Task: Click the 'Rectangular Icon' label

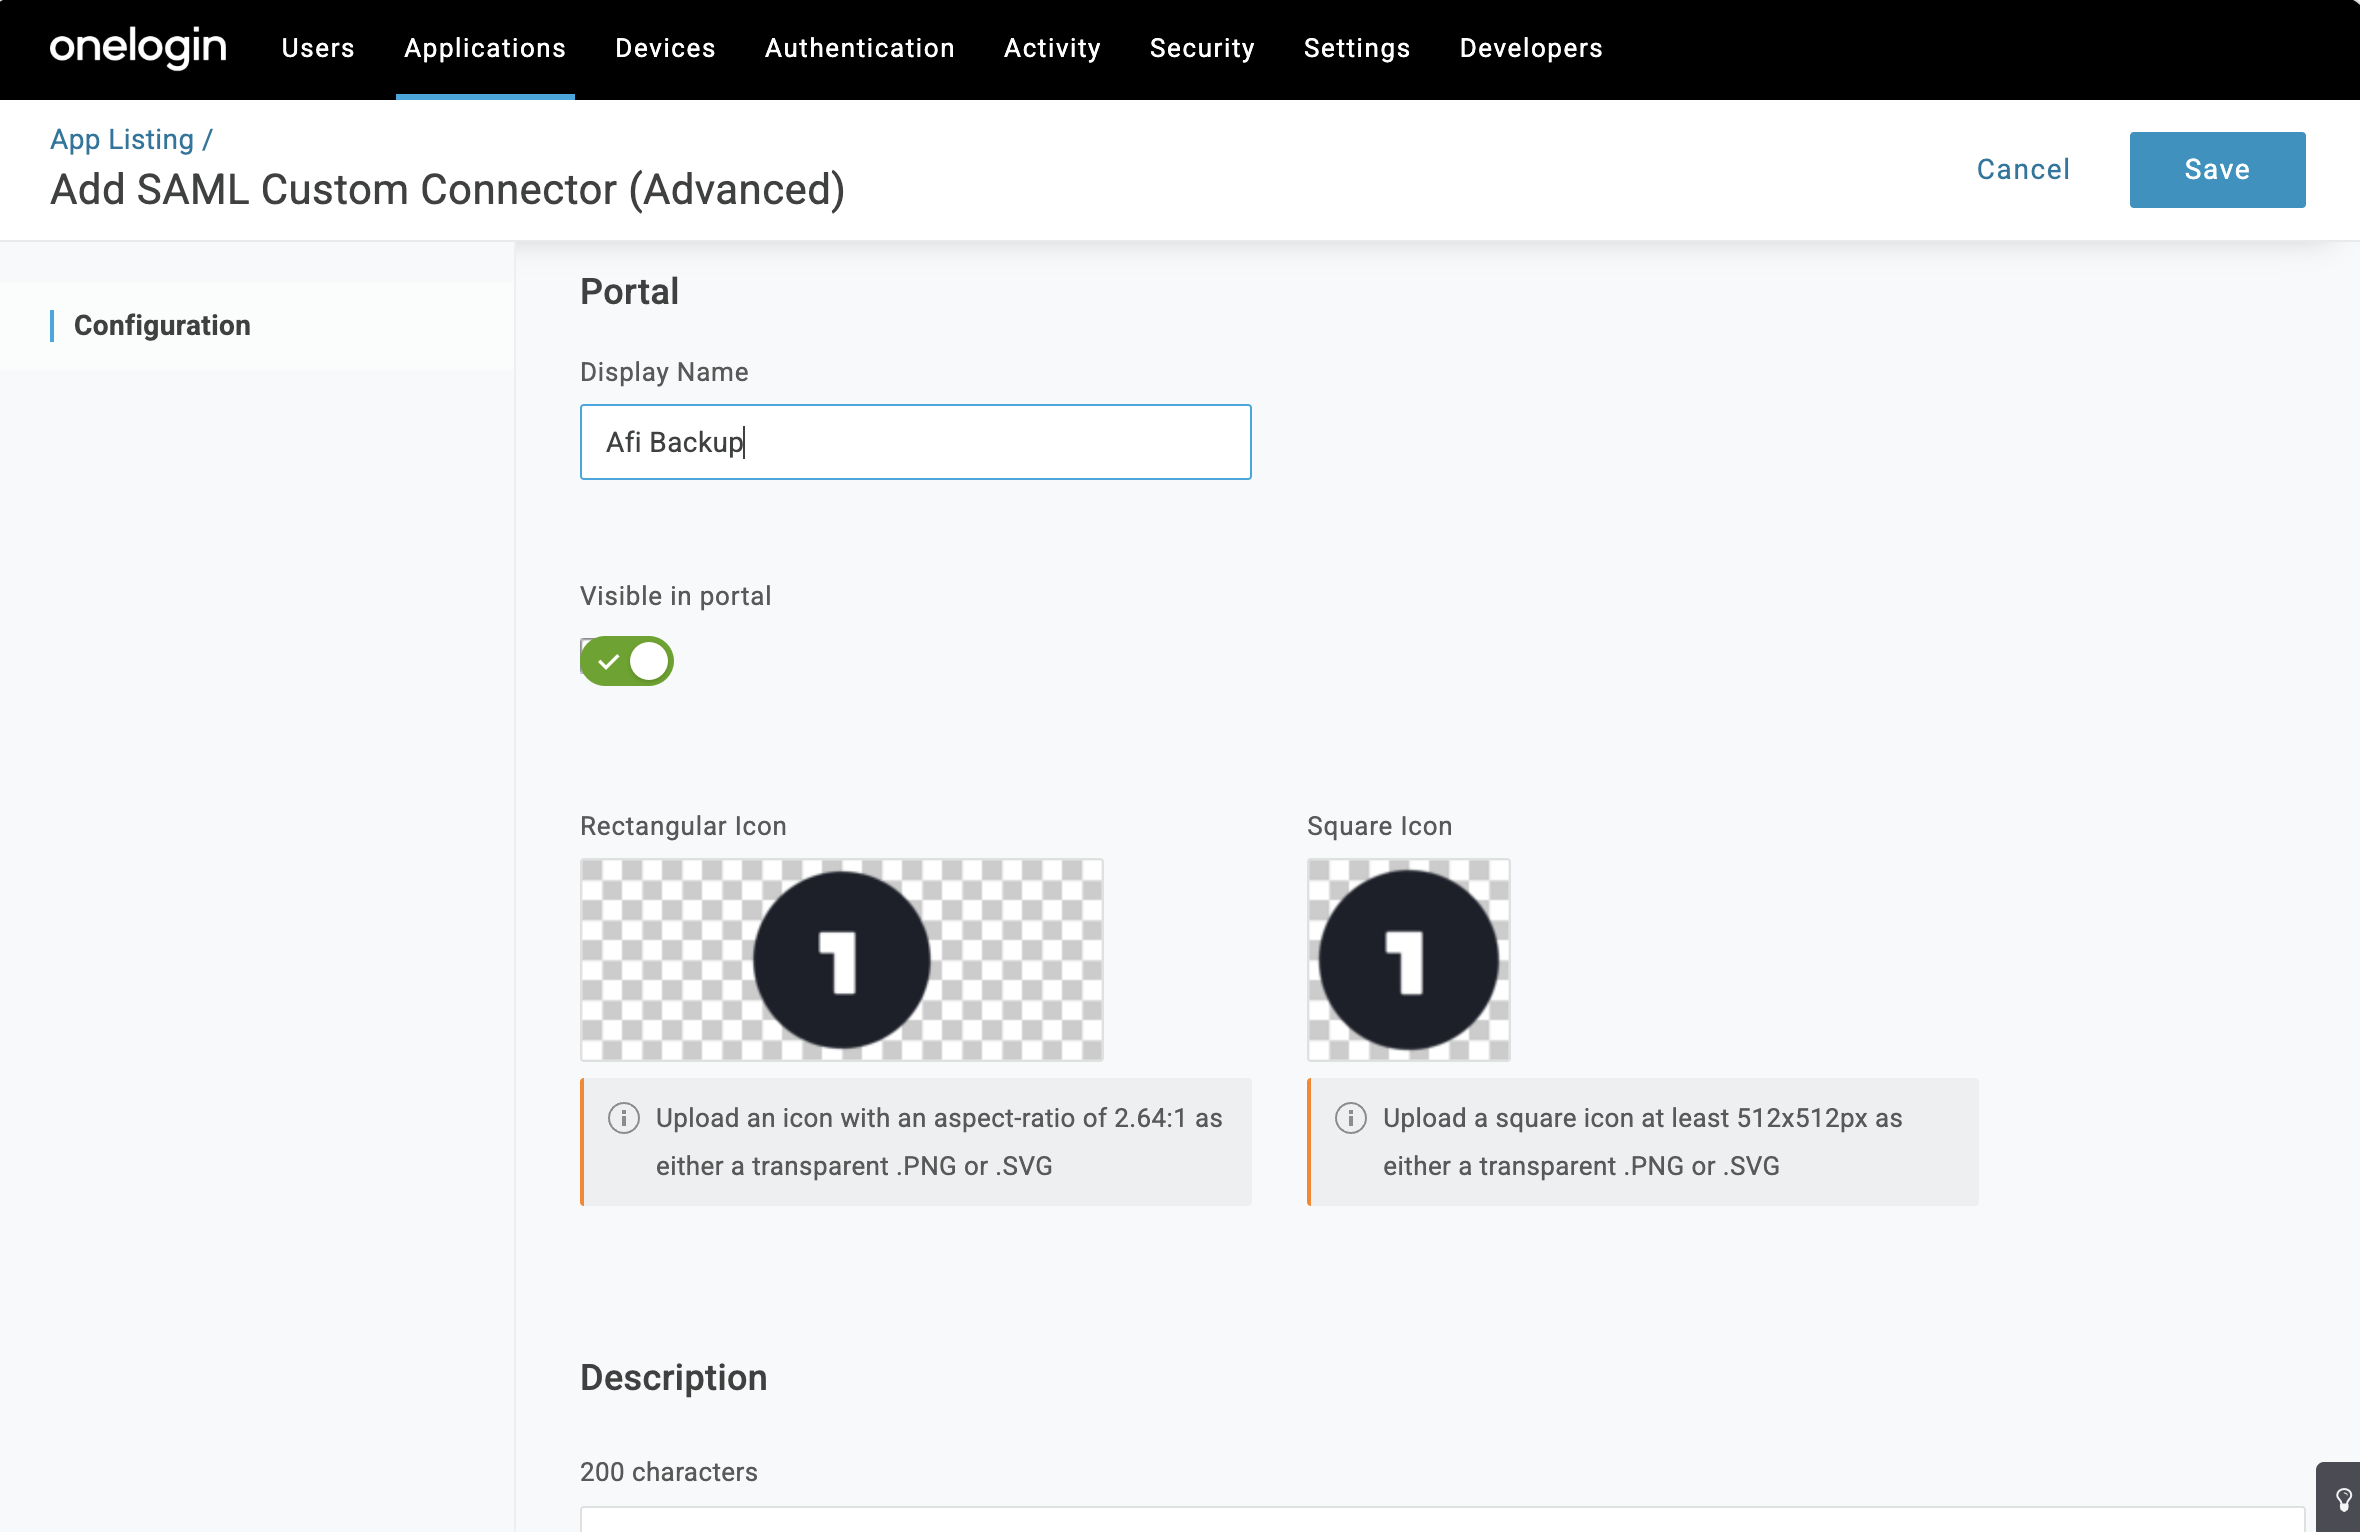Action: point(683,825)
